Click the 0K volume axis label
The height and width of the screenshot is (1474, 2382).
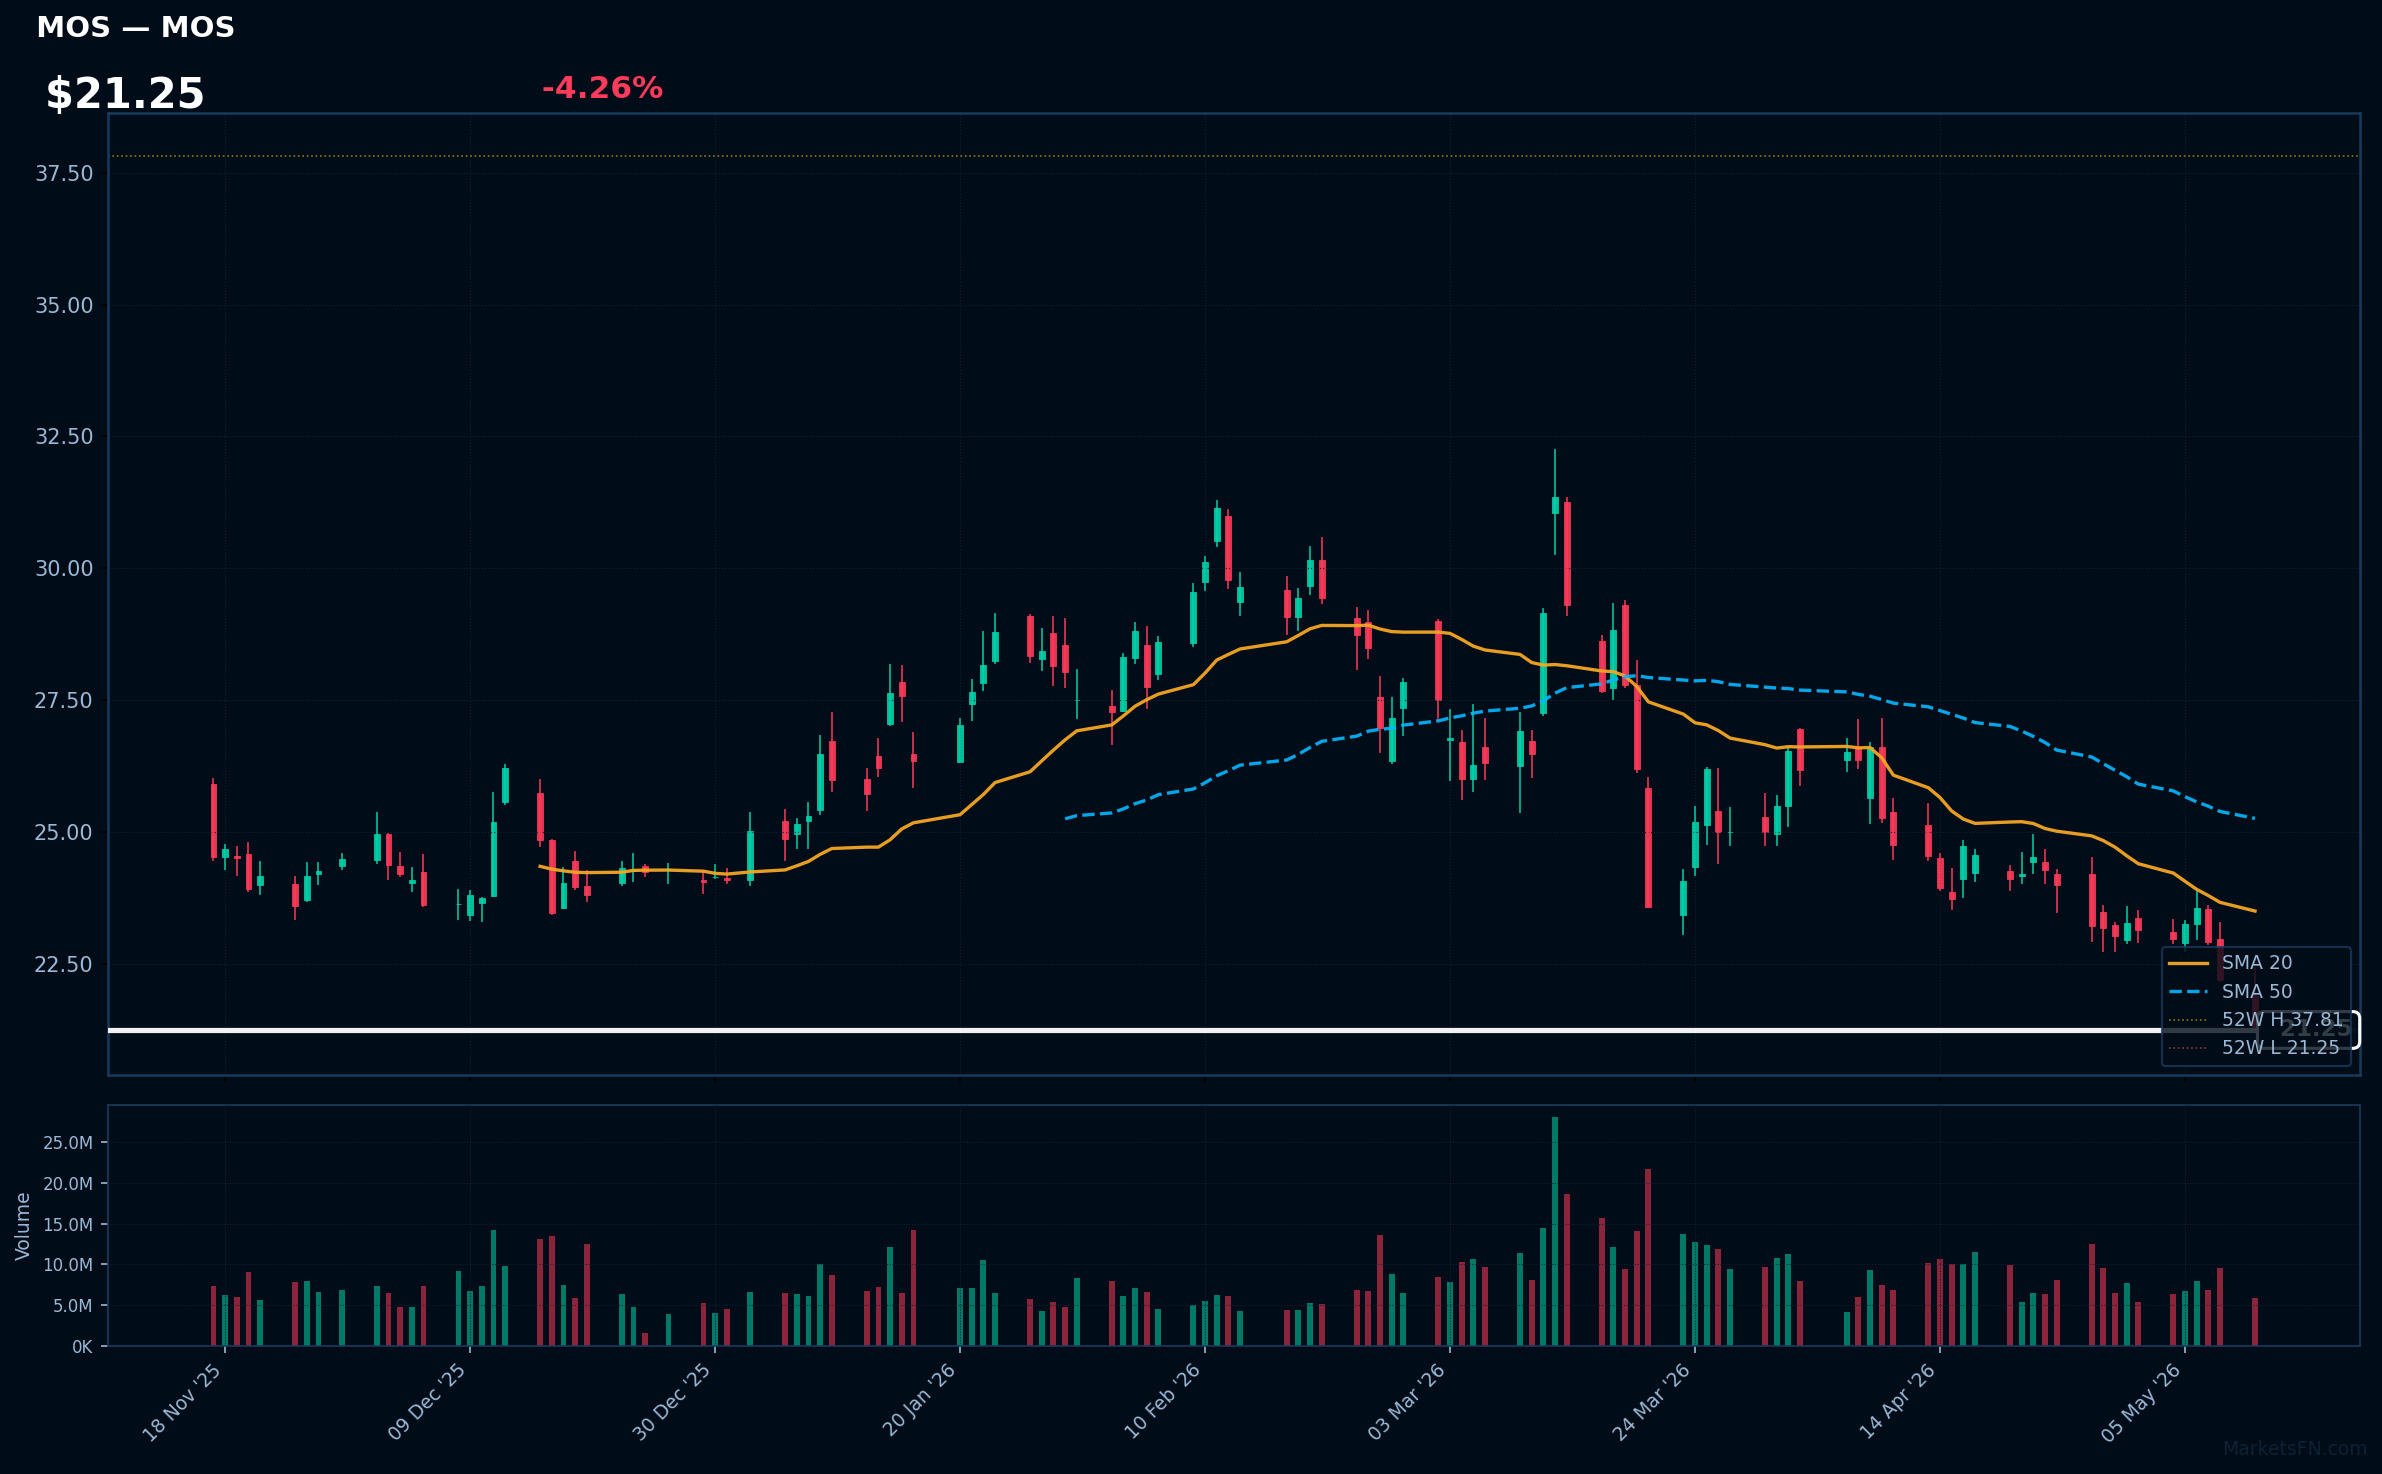point(82,1347)
